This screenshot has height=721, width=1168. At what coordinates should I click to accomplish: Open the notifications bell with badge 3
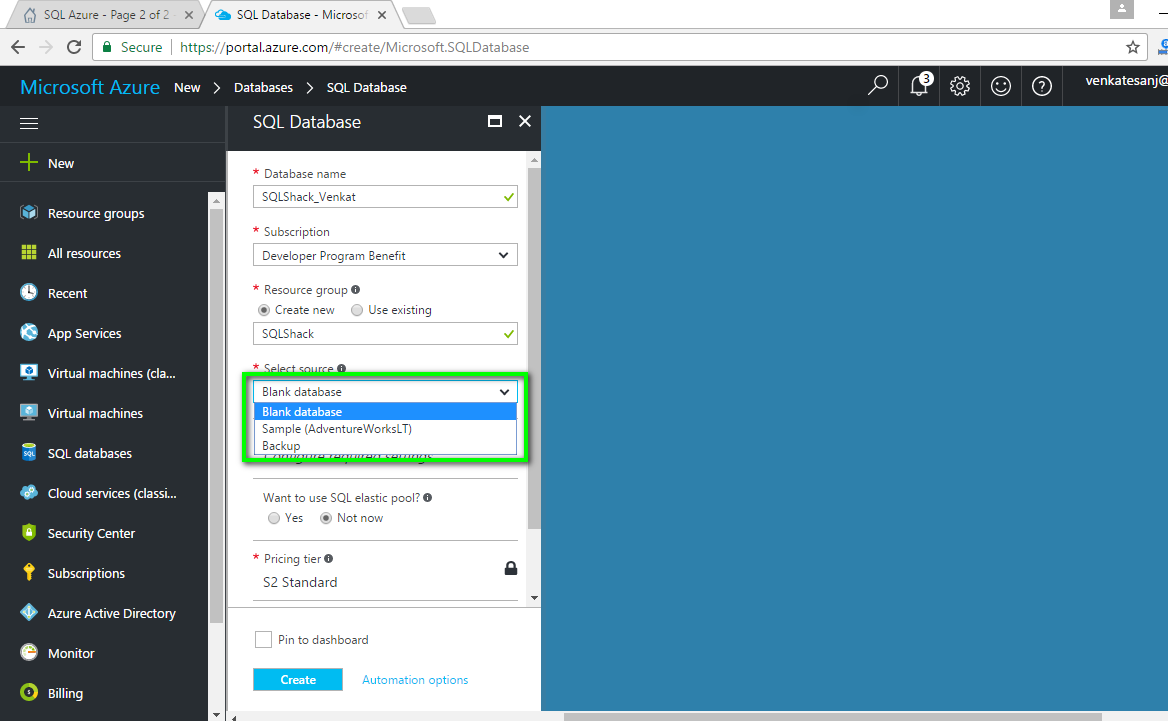pos(920,85)
